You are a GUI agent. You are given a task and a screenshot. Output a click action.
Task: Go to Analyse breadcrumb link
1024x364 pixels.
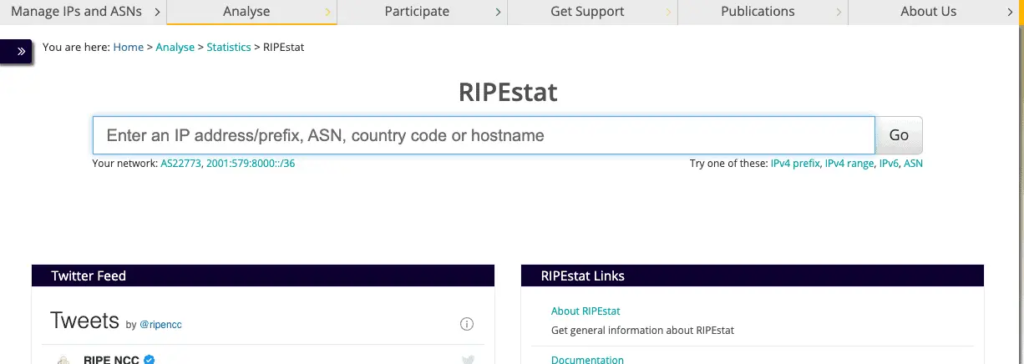pyautogui.click(x=175, y=47)
